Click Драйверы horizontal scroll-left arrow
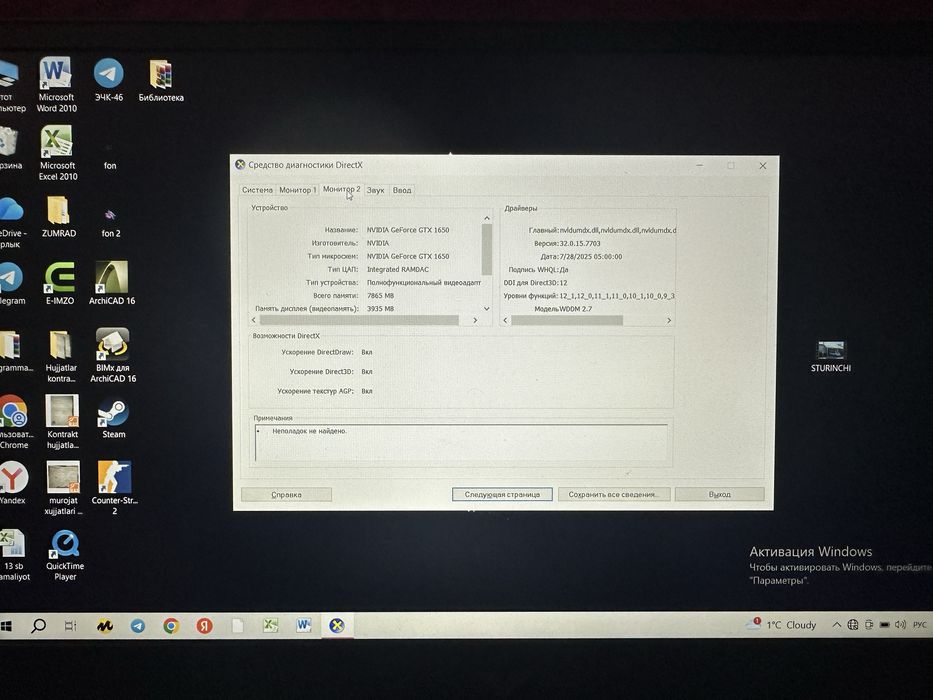Screen dimensions: 933x700 pos(506,320)
